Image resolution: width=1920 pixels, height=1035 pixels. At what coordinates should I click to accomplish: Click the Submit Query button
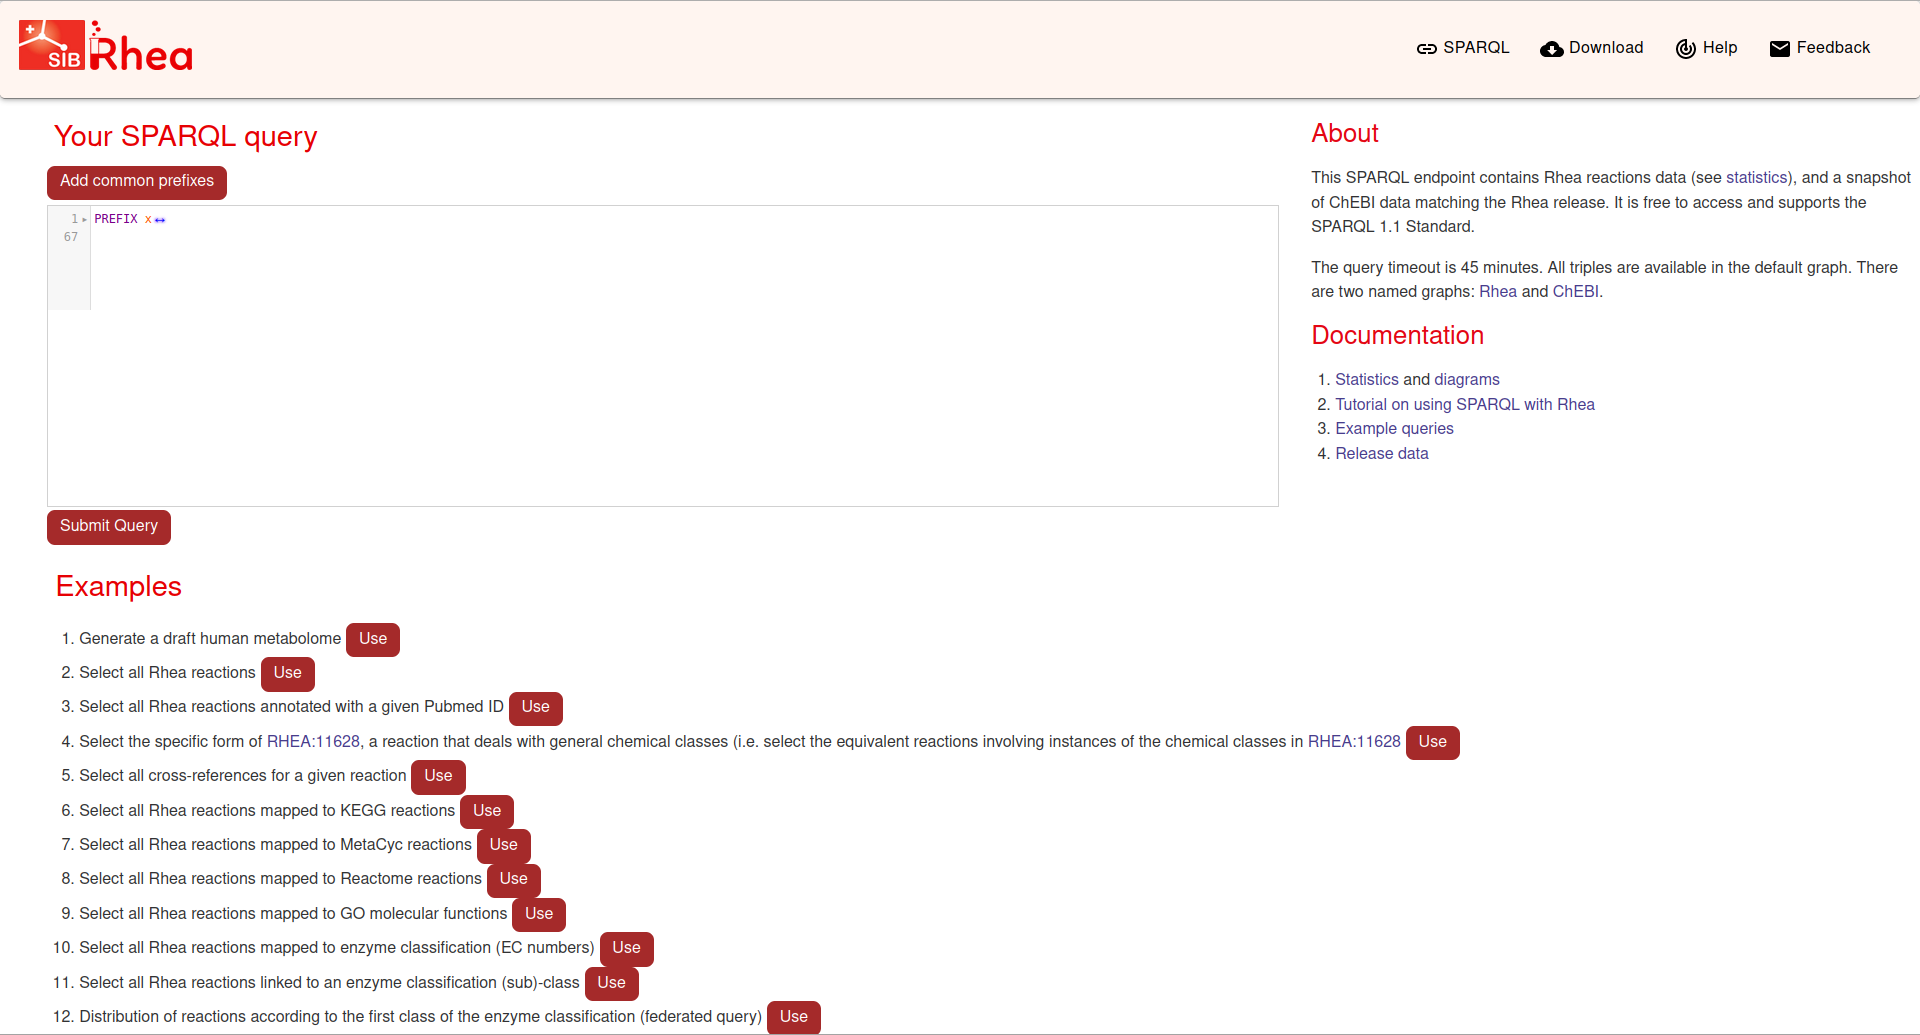pyautogui.click(x=109, y=527)
